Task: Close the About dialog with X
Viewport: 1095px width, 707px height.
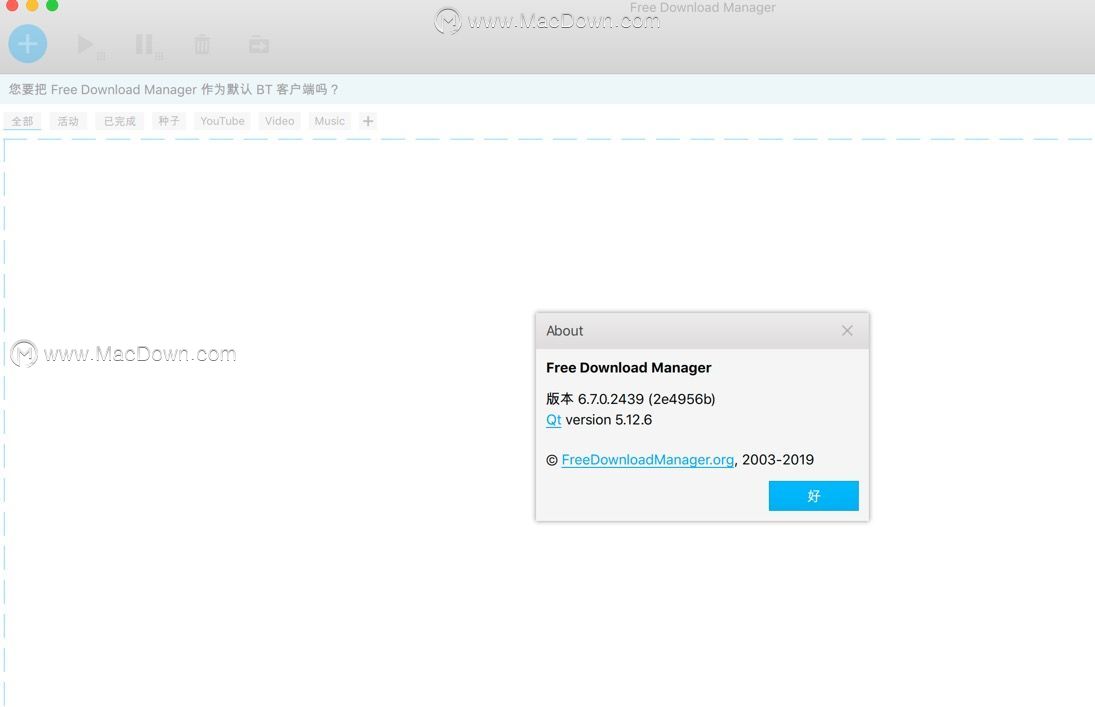Action: [x=847, y=330]
